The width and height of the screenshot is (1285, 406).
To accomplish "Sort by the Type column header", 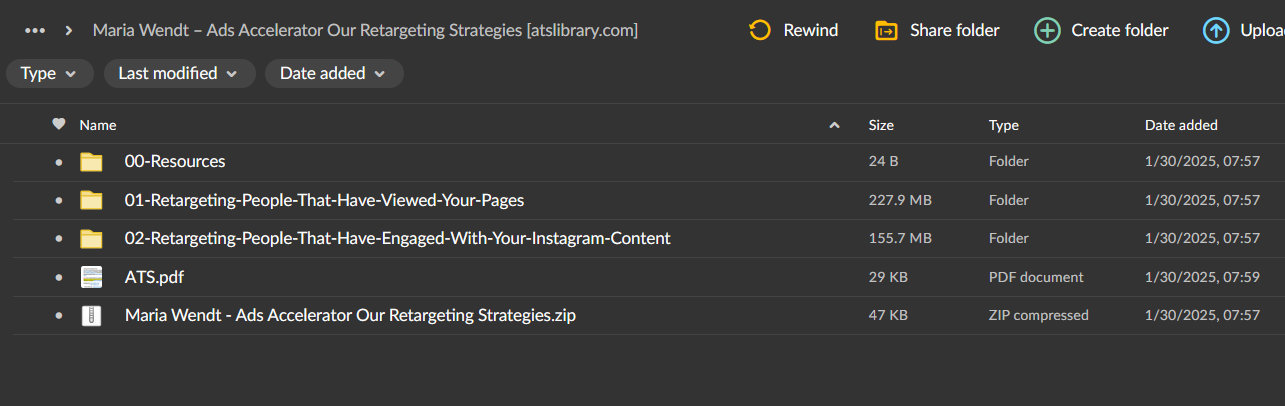I will 1004,125.
